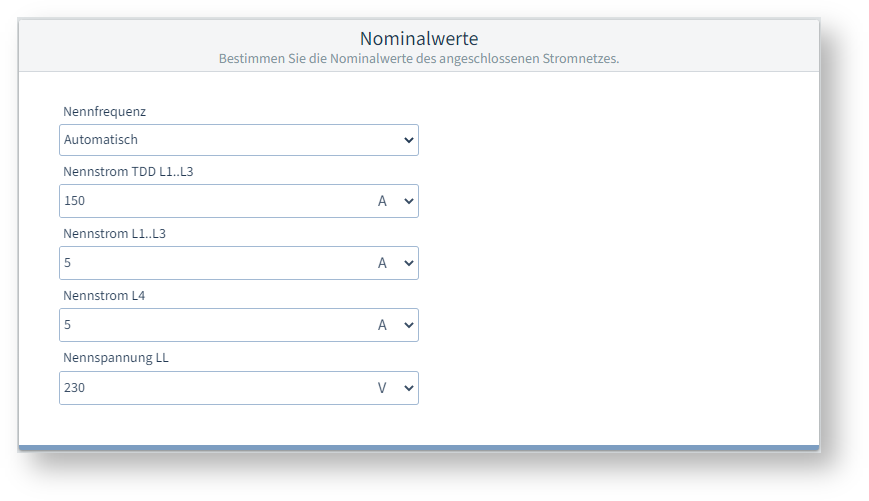Click the 'Nennstrom TDD L1..L3' label
Screen dimensions: 869x501
(128, 172)
